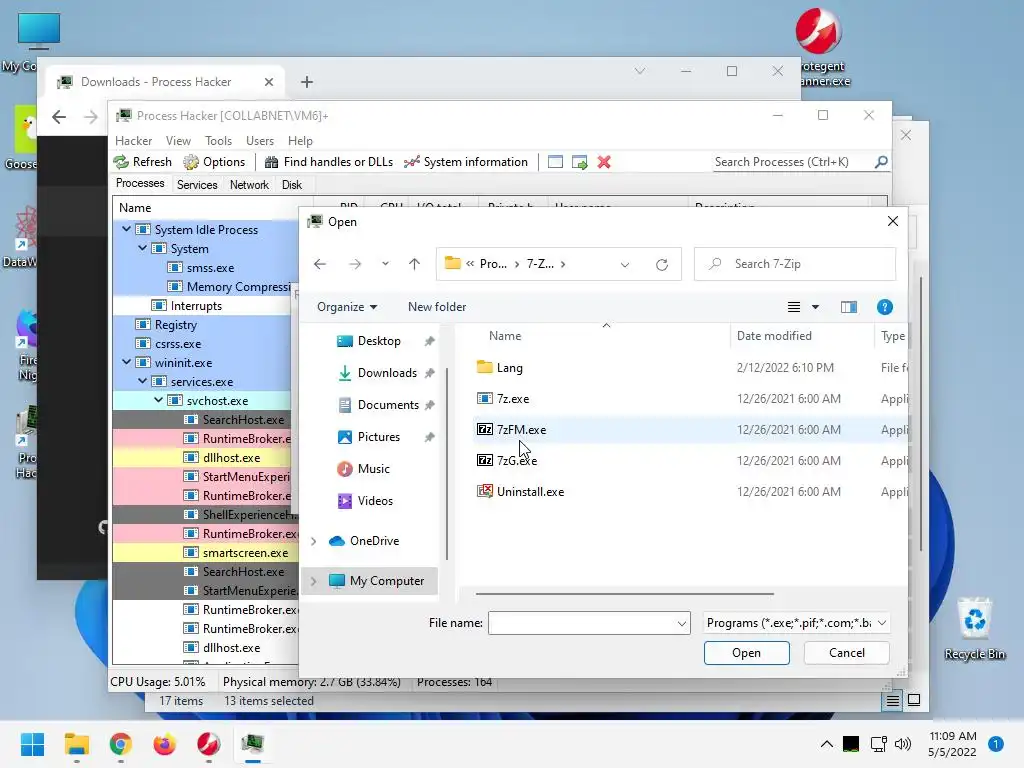Collapse the System Idle Process node
1024x768 pixels.
[127, 229]
